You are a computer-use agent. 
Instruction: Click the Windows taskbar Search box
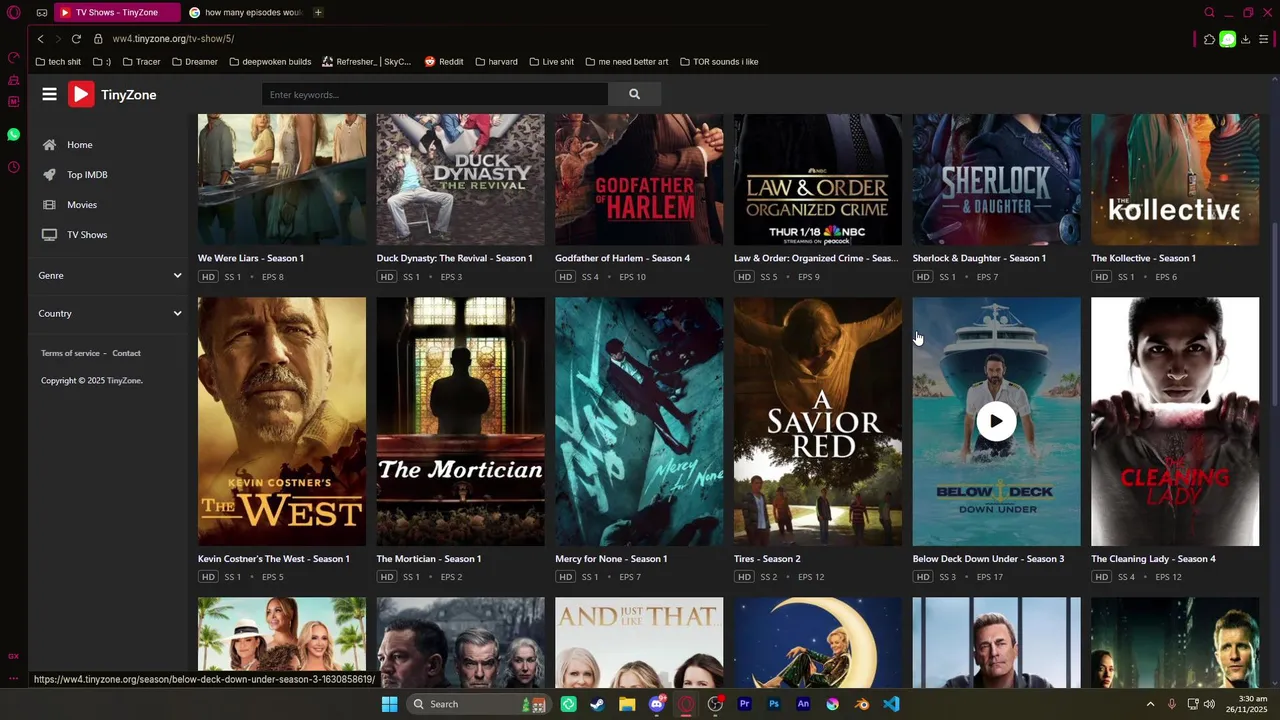click(477, 704)
